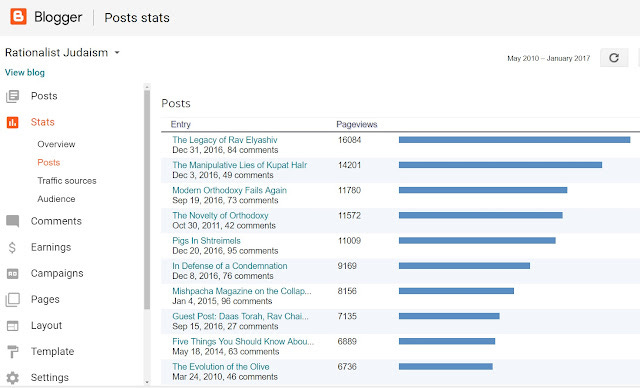Click the Posts sidebar icon
The image size is (640, 388).
pos(13,96)
